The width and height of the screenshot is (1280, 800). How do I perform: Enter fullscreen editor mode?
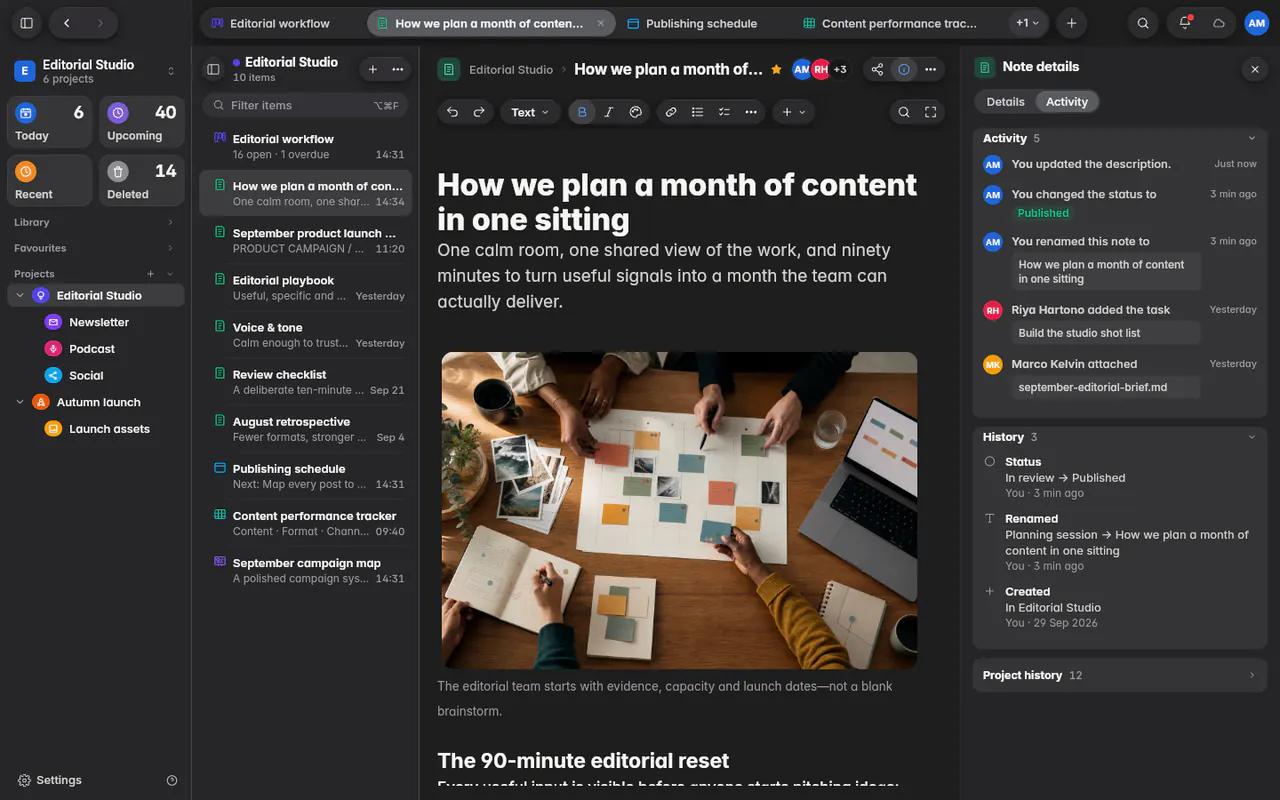pyautogui.click(x=931, y=112)
